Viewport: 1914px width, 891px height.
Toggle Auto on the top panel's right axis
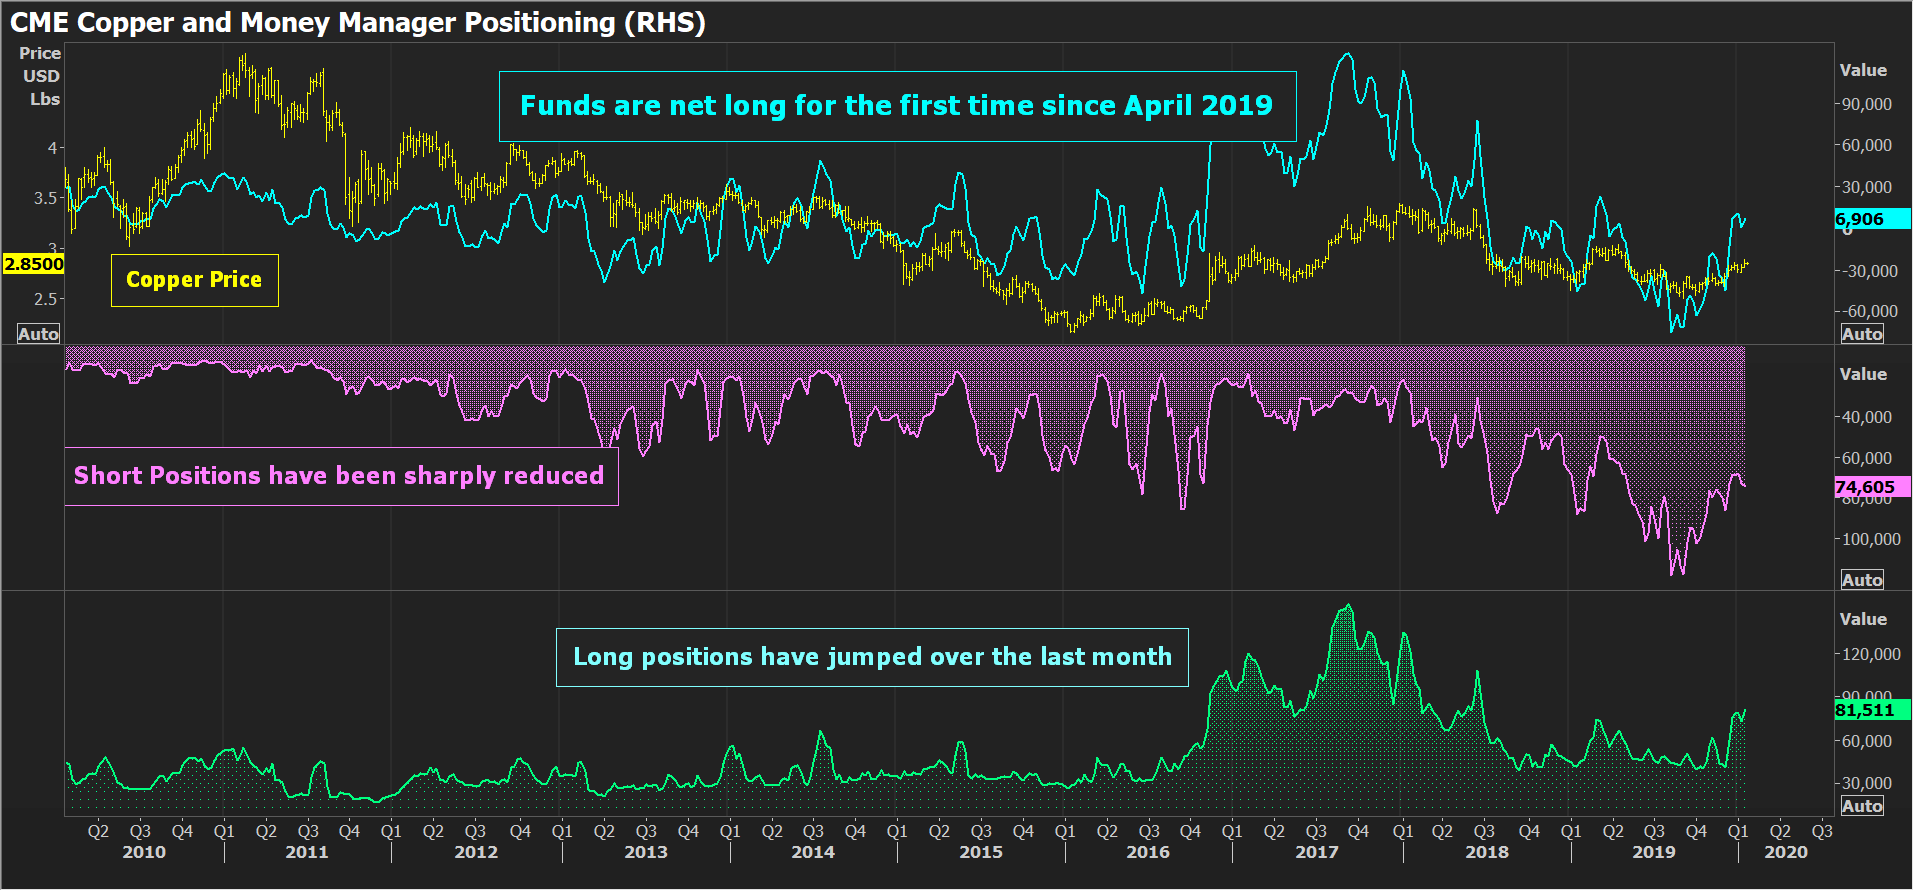tap(1861, 334)
